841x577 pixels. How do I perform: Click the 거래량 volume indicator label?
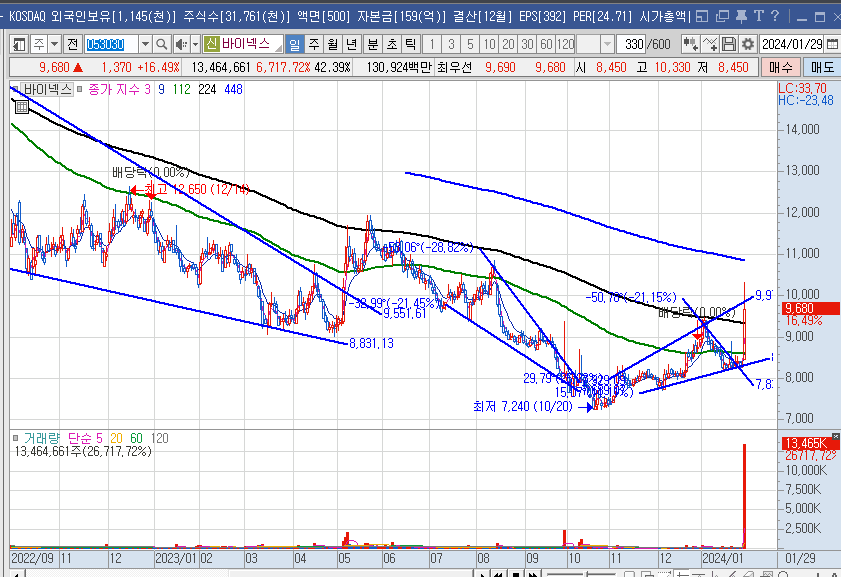[x=42, y=439]
